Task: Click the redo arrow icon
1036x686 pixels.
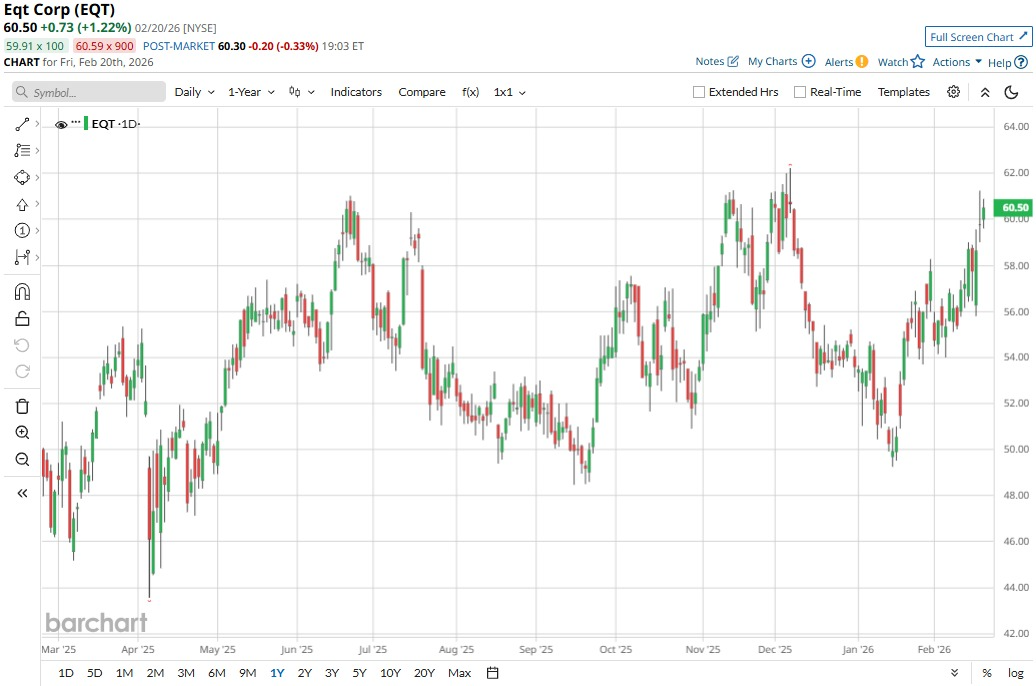Action: click(22, 371)
